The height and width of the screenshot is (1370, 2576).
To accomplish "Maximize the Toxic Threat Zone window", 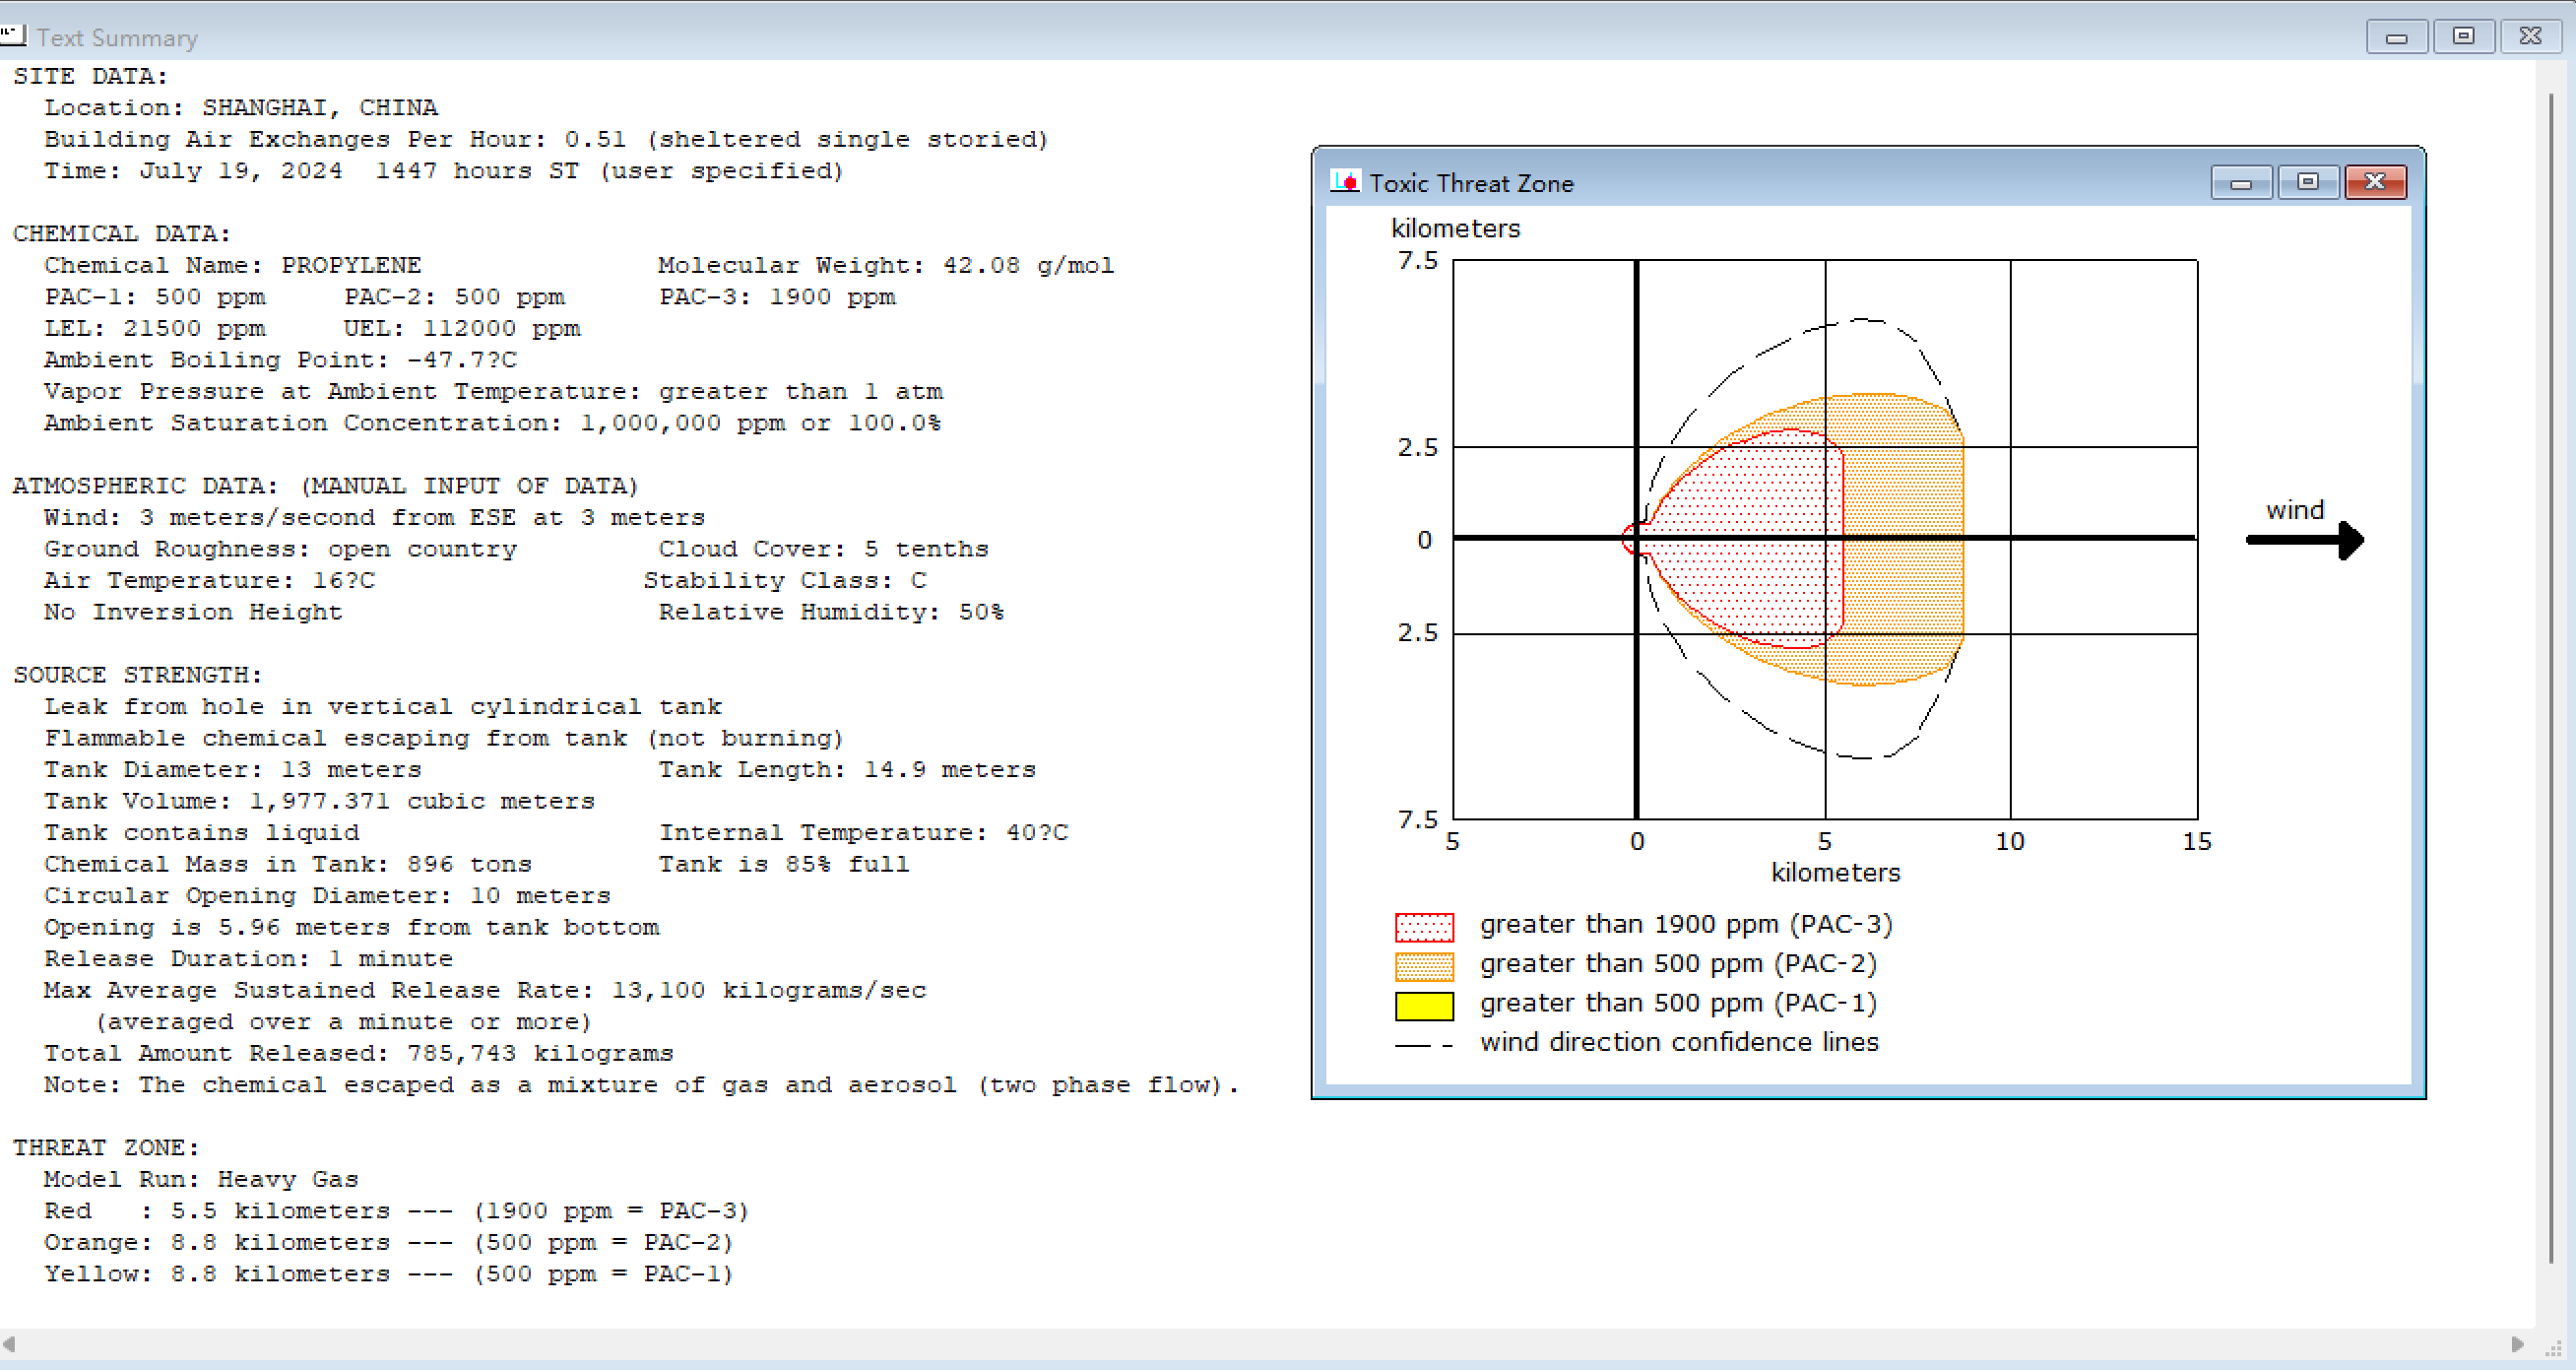I will click(x=2308, y=182).
